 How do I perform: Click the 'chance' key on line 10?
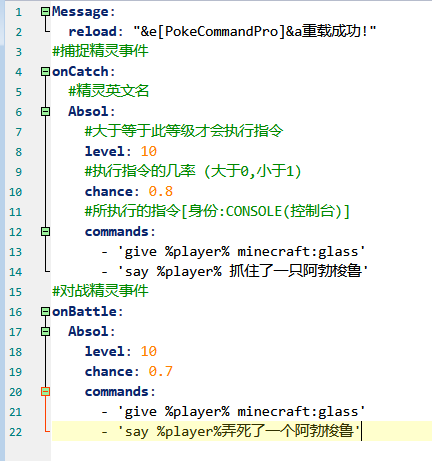109,191
